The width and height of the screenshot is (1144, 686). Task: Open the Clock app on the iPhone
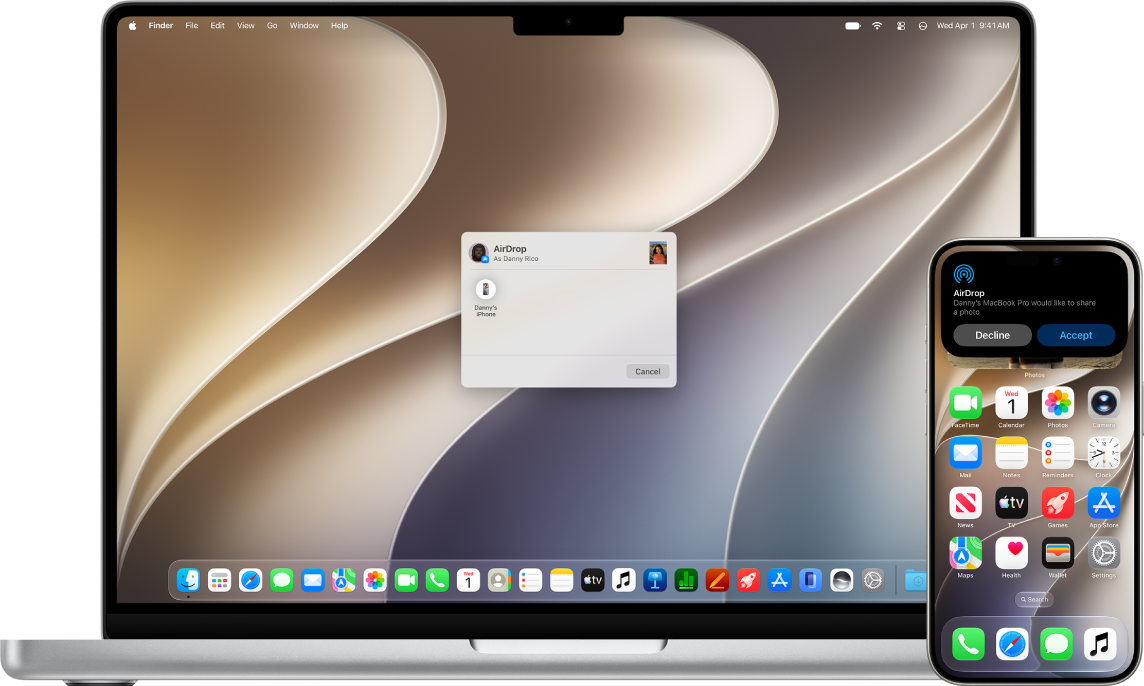pos(1104,453)
